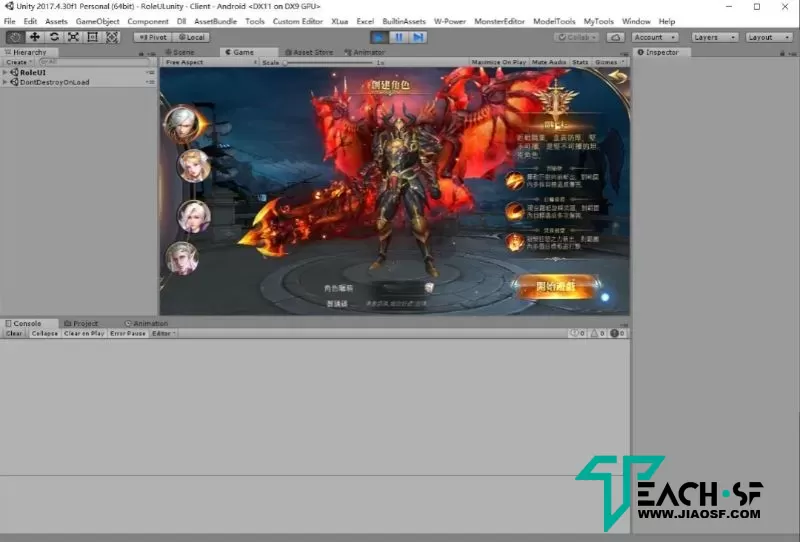Select the Move tool

pos(35,37)
